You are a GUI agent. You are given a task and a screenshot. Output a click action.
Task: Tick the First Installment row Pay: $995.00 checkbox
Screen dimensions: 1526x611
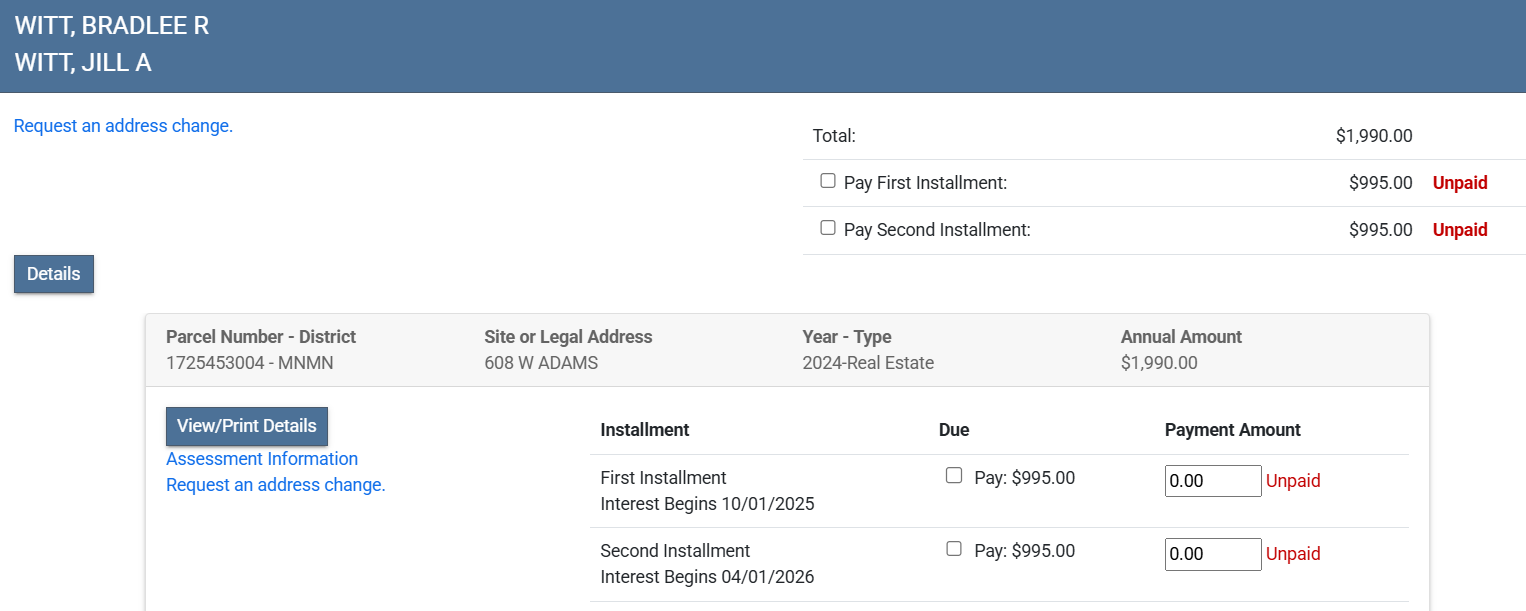tap(953, 476)
